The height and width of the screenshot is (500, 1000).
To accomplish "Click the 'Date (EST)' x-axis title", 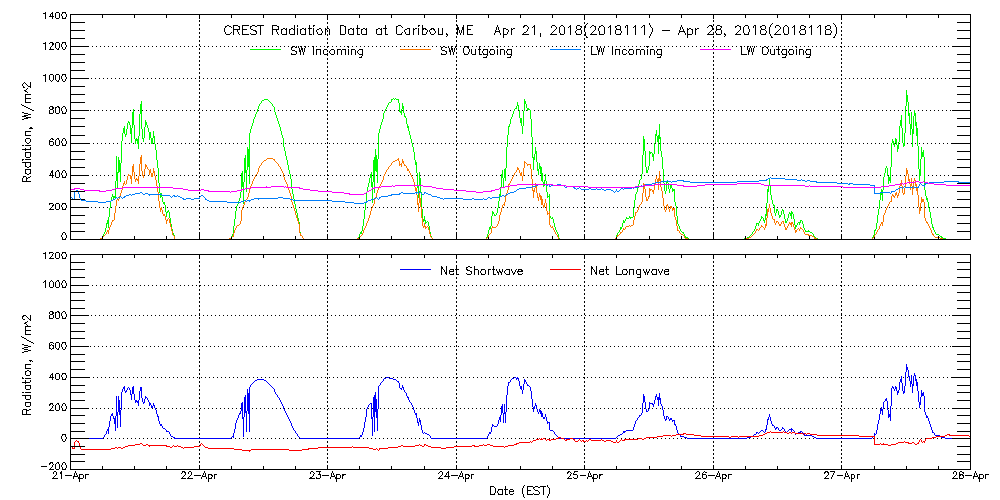I will [x=521, y=491].
